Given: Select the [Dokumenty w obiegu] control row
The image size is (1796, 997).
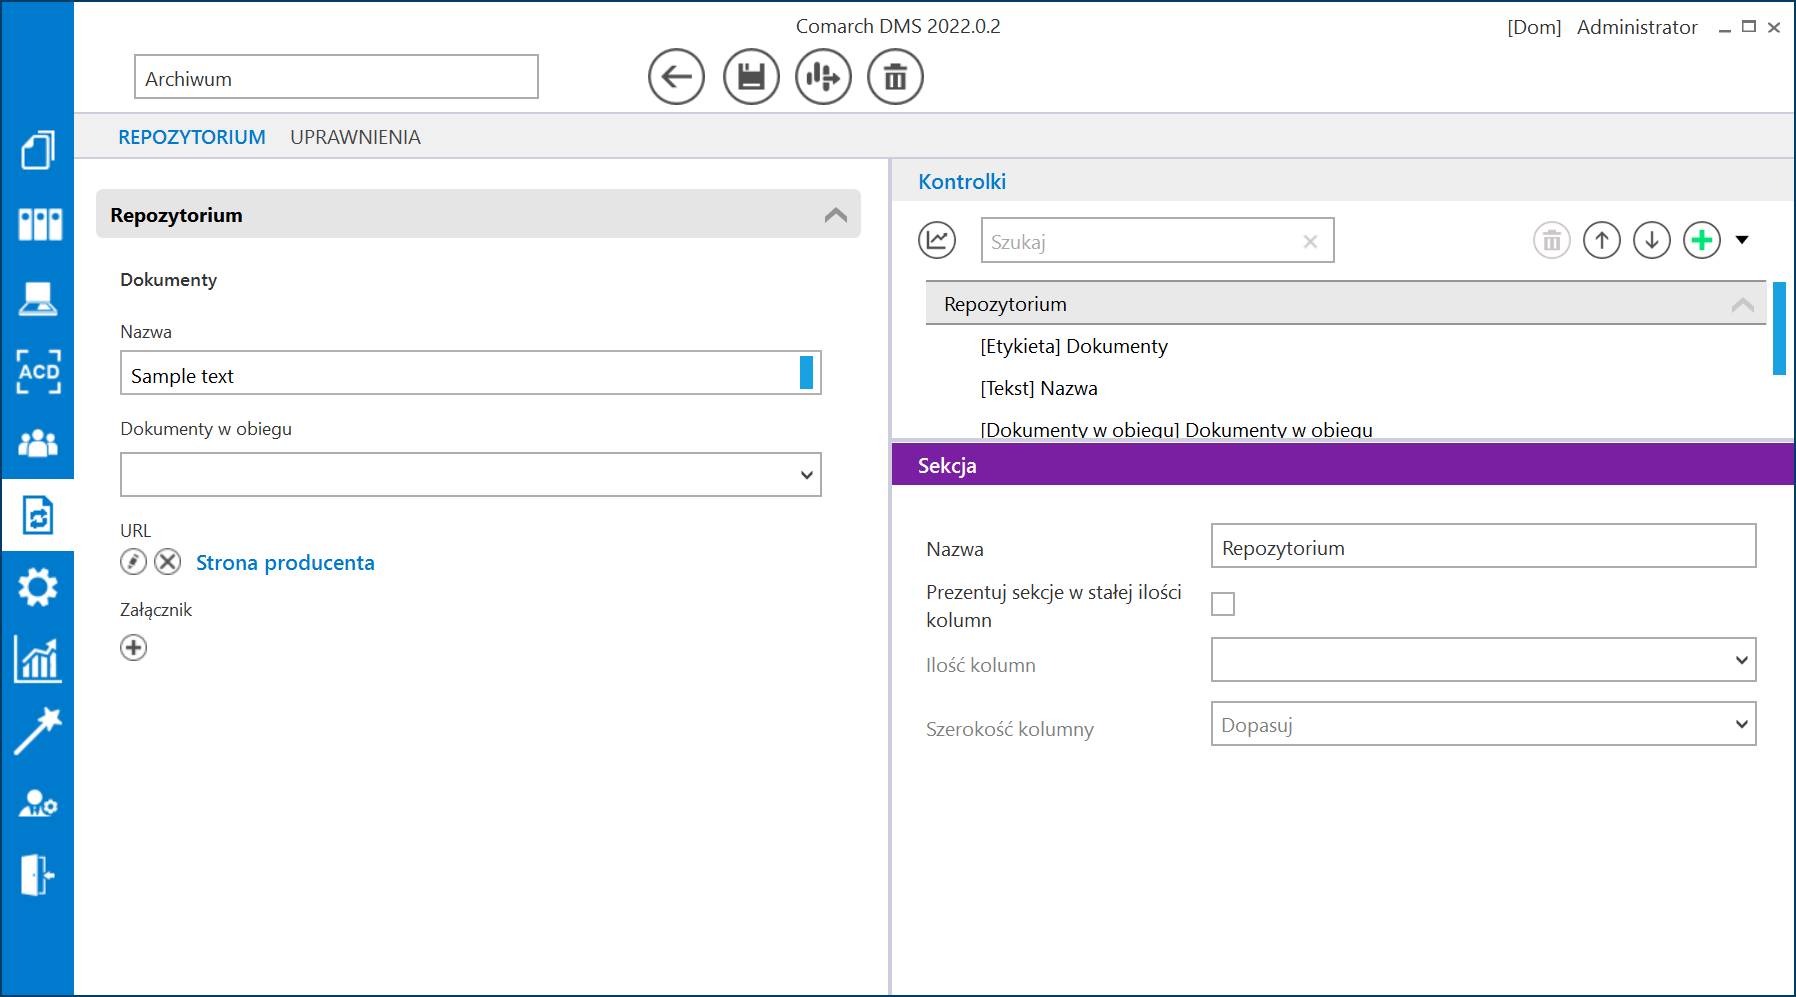Looking at the screenshot, I should [1176, 429].
